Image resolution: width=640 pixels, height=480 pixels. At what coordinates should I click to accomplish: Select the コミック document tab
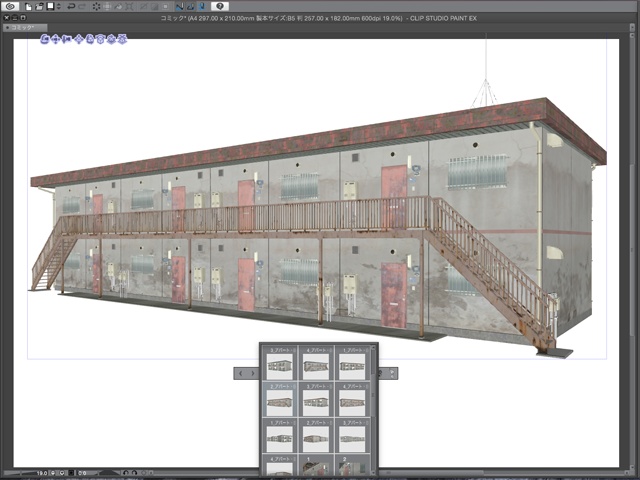[25, 28]
